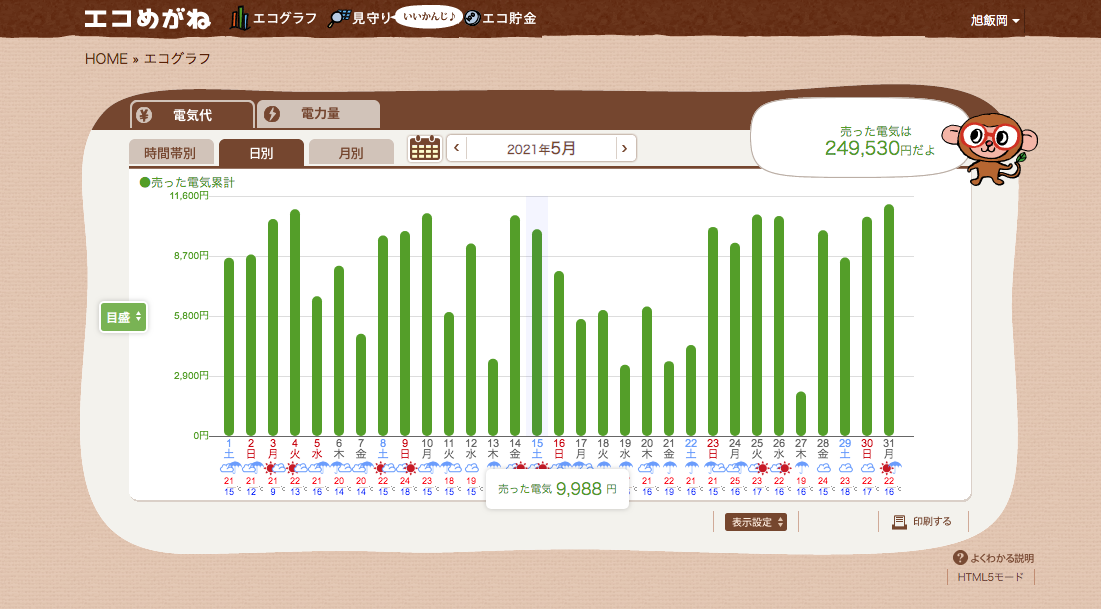
Task: Click the エコめがね logo
Action: [x=147, y=19]
